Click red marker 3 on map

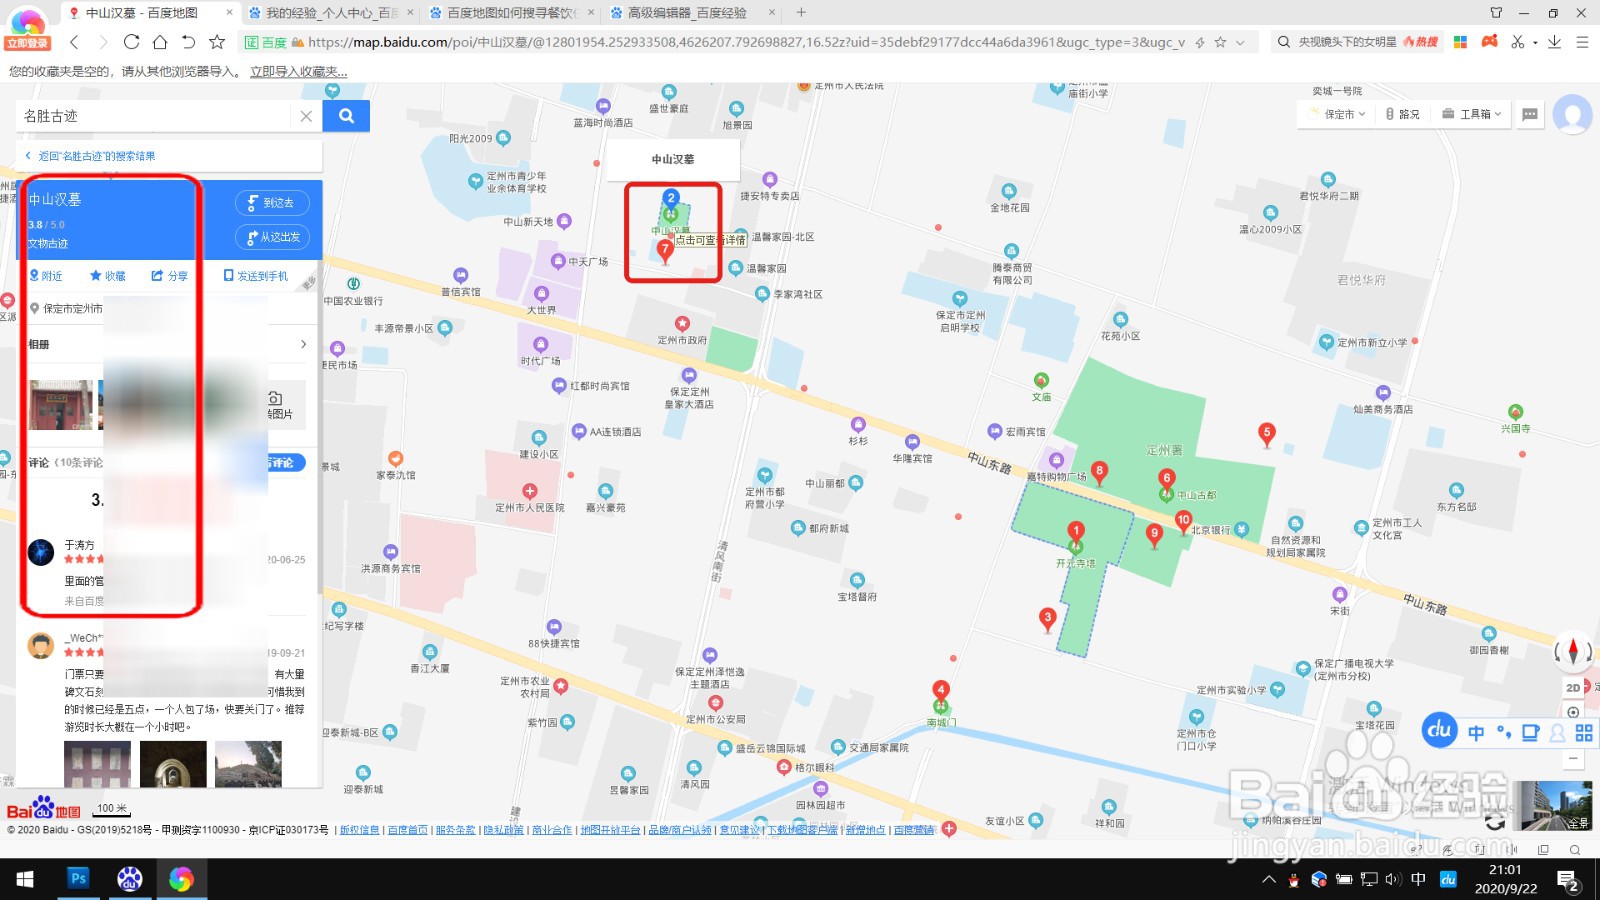(x=1048, y=619)
